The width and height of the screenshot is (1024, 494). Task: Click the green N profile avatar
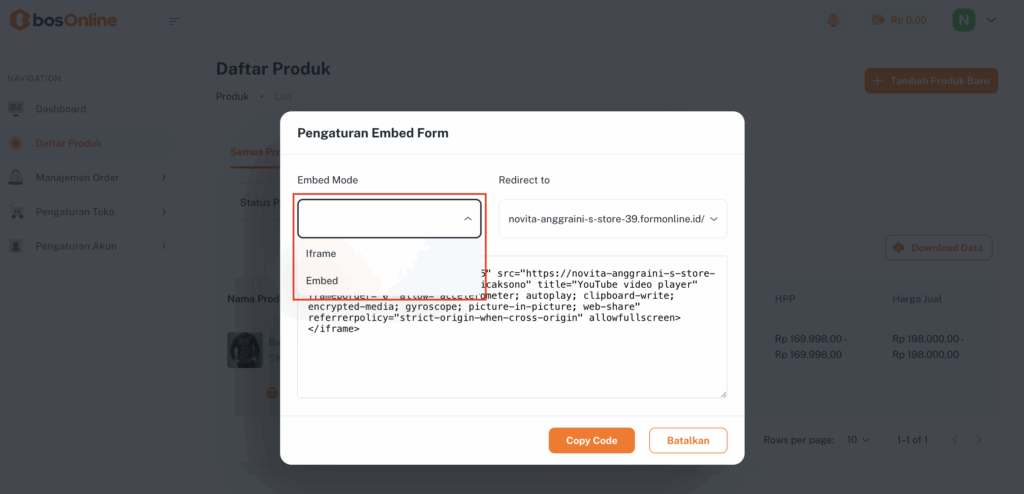click(x=964, y=20)
